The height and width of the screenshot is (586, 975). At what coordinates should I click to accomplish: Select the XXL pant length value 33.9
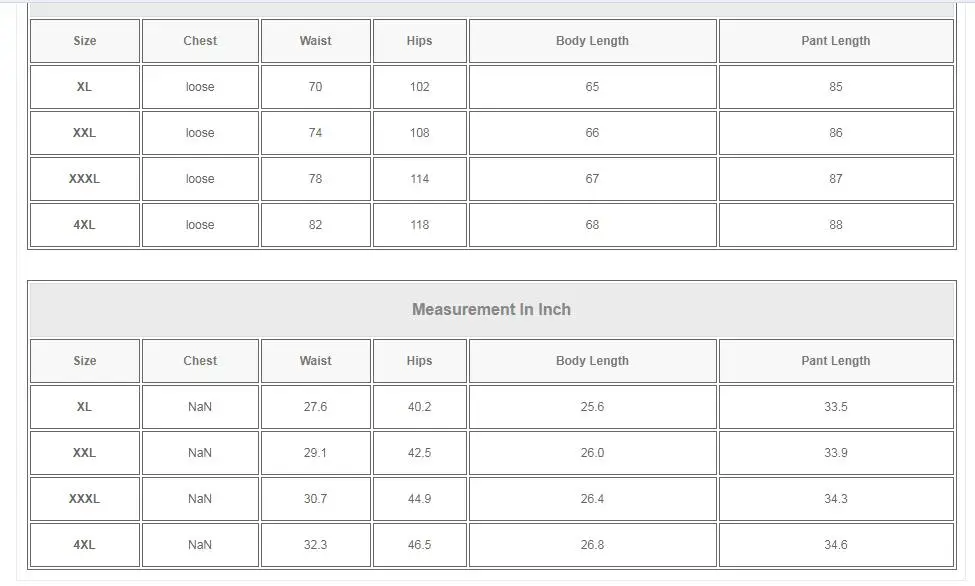[836, 453]
